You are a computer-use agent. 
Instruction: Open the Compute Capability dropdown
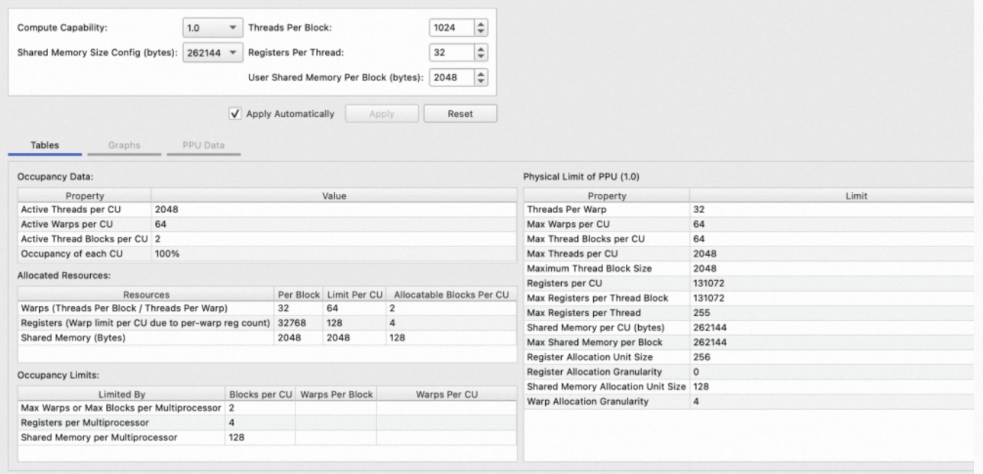213,28
